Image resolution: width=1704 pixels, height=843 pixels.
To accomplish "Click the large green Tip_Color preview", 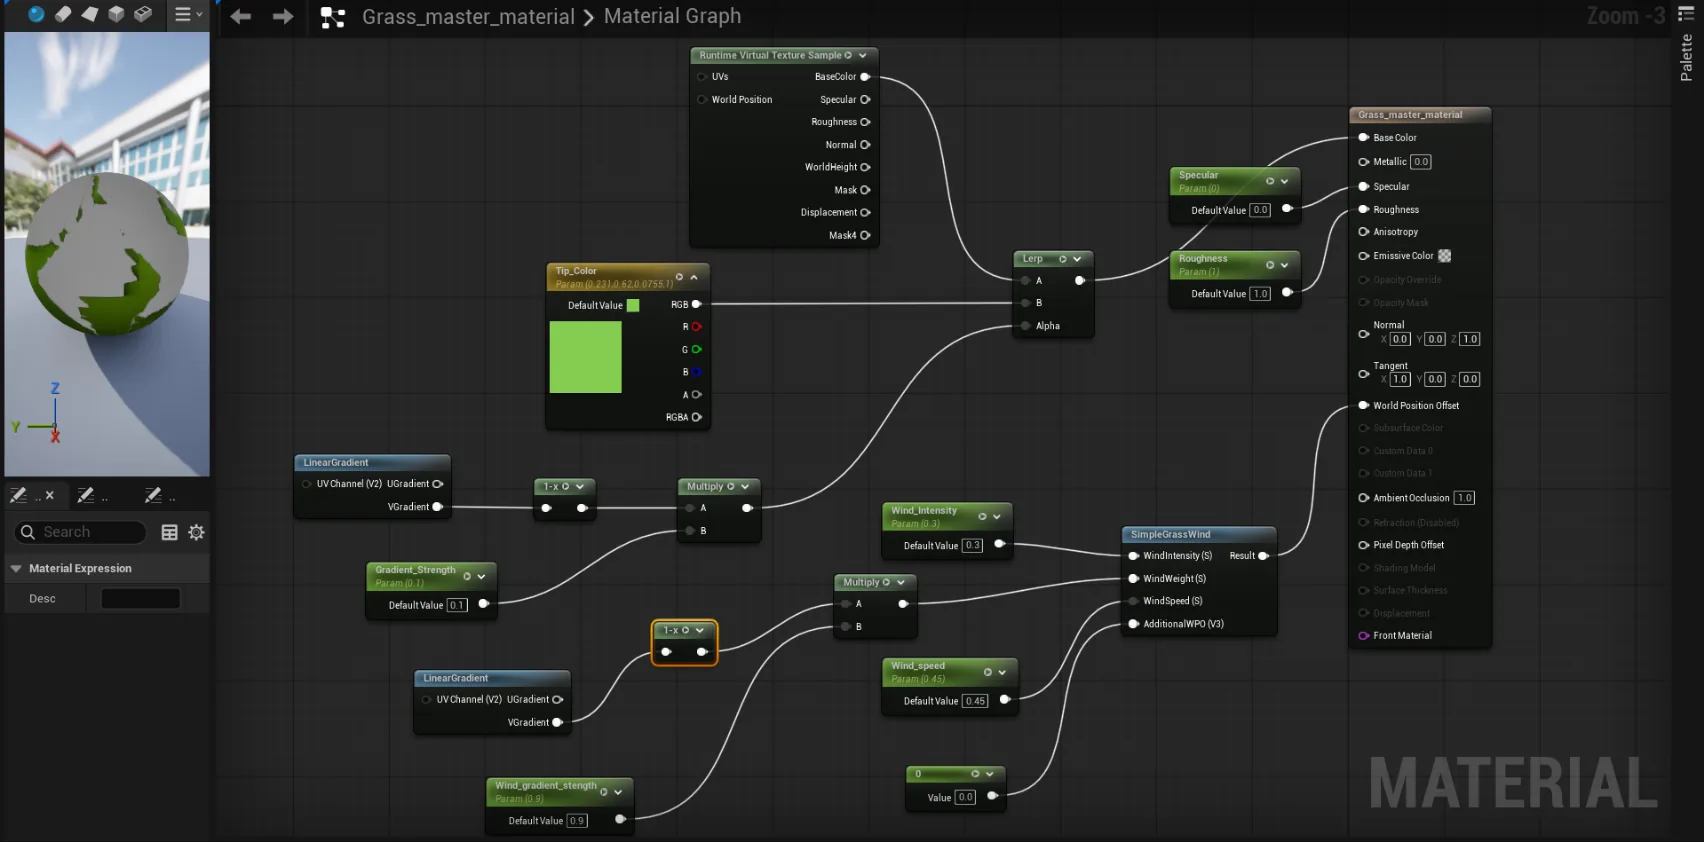I will [586, 357].
